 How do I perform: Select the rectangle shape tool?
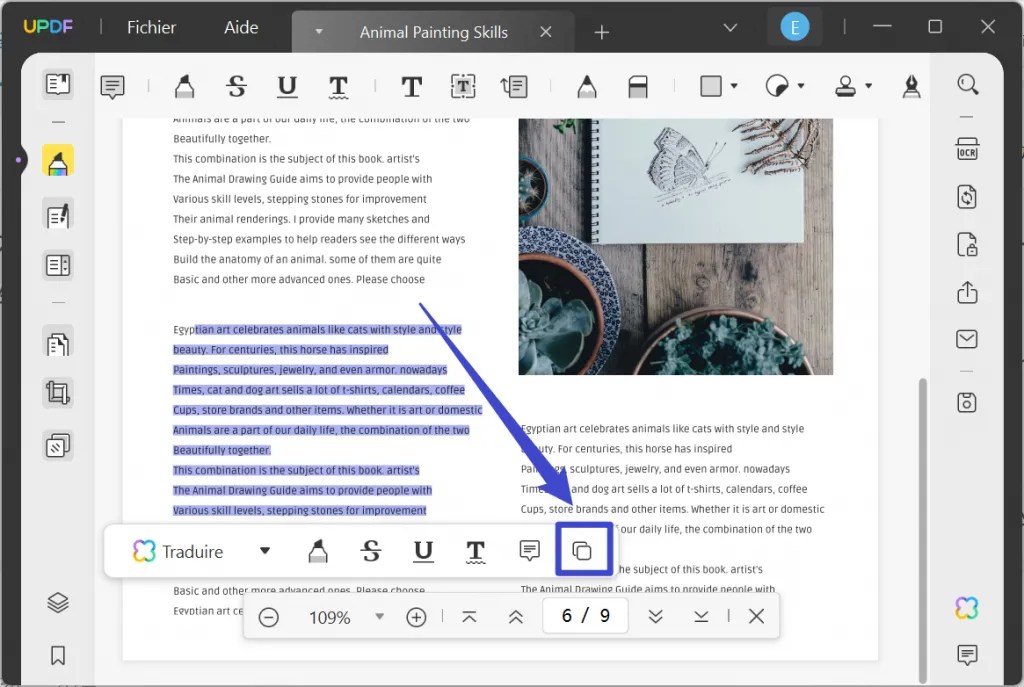pyautogui.click(x=711, y=86)
